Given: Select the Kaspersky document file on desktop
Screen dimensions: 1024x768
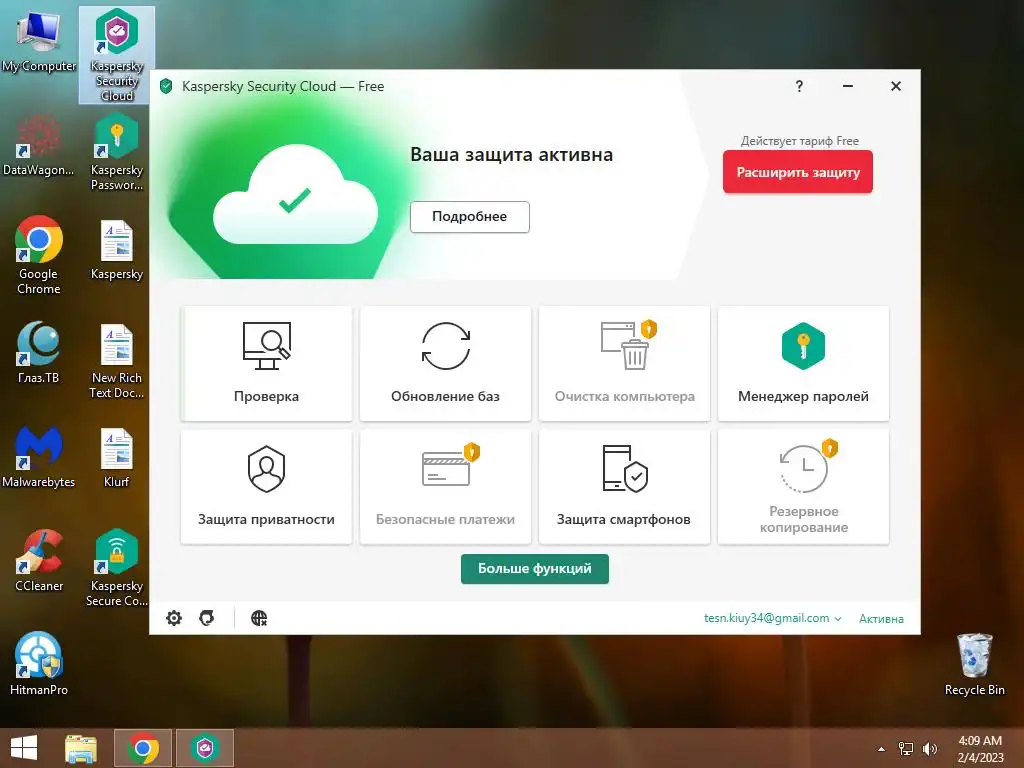Looking at the screenshot, I should pyautogui.click(x=117, y=250).
